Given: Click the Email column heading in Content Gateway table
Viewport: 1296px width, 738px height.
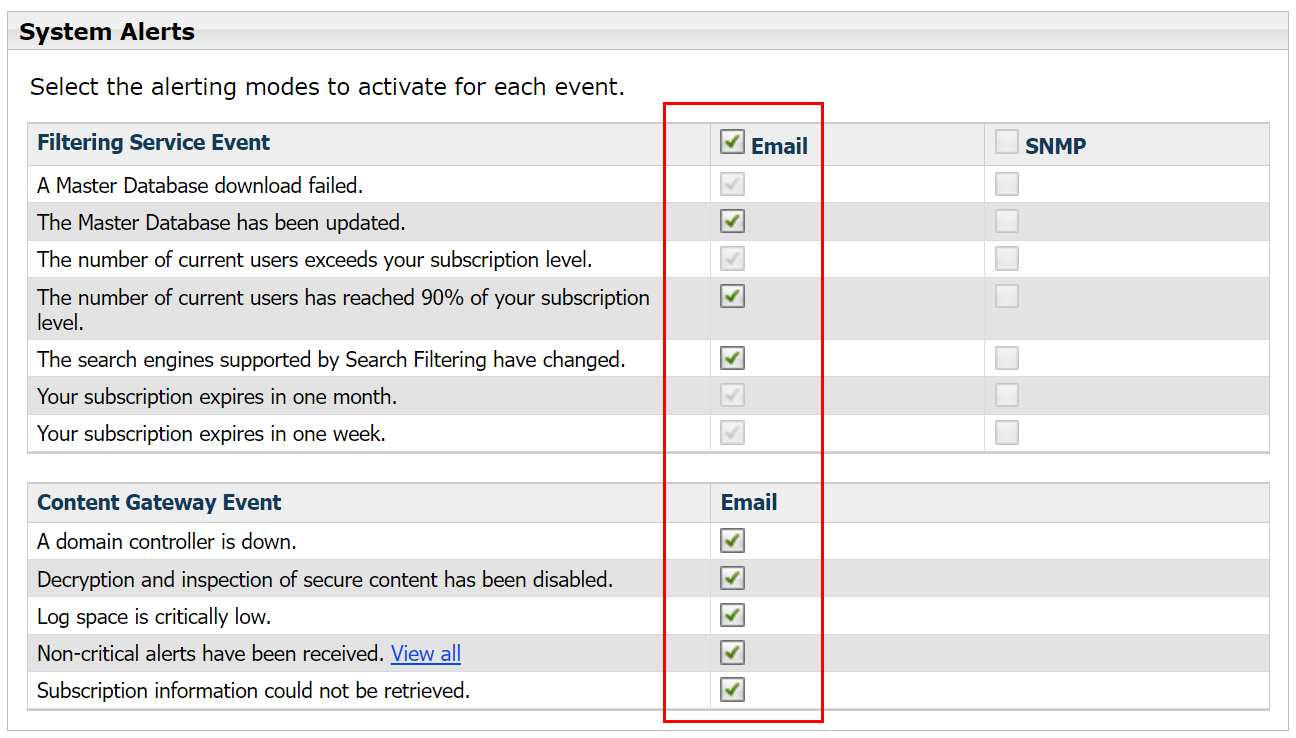Looking at the screenshot, I should [749, 502].
